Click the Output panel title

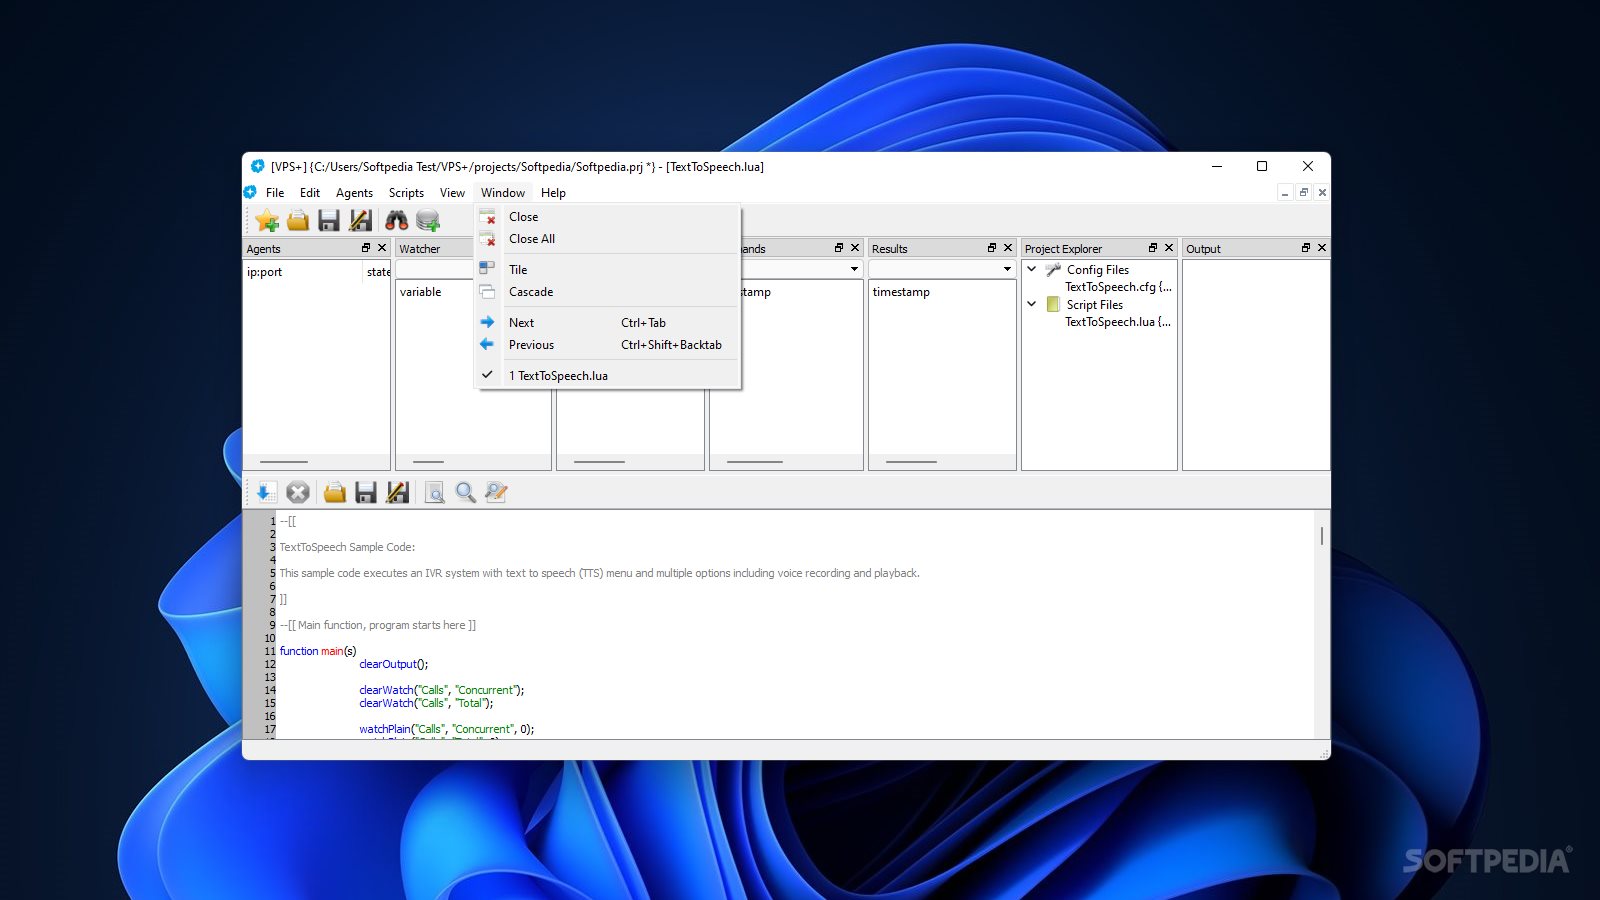[1203, 249]
